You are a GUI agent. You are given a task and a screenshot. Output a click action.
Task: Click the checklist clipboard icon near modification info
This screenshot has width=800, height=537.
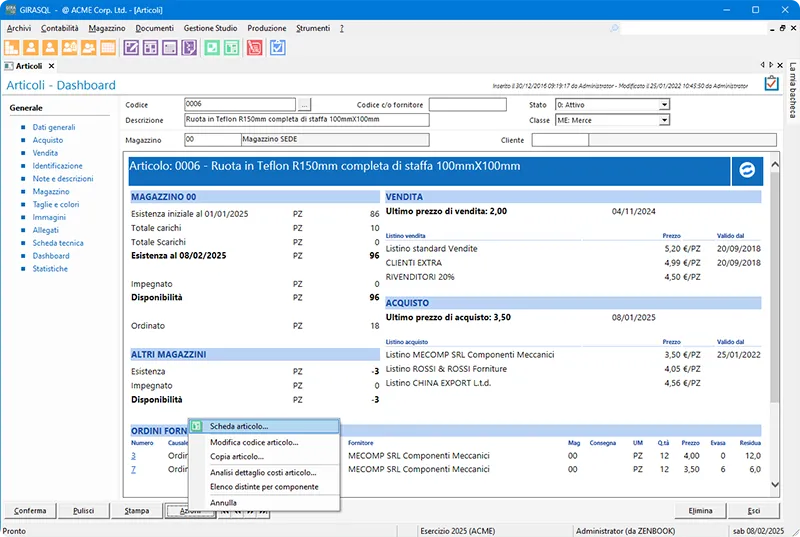(x=771, y=83)
